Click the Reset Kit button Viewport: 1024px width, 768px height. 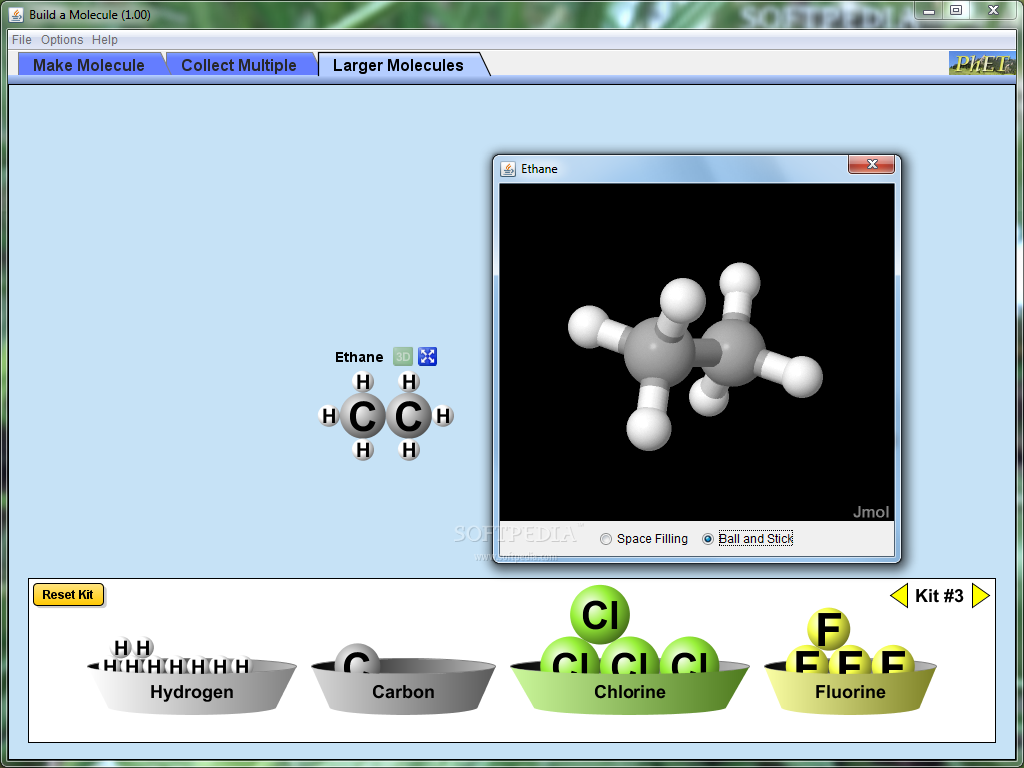(x=68, y=594)
